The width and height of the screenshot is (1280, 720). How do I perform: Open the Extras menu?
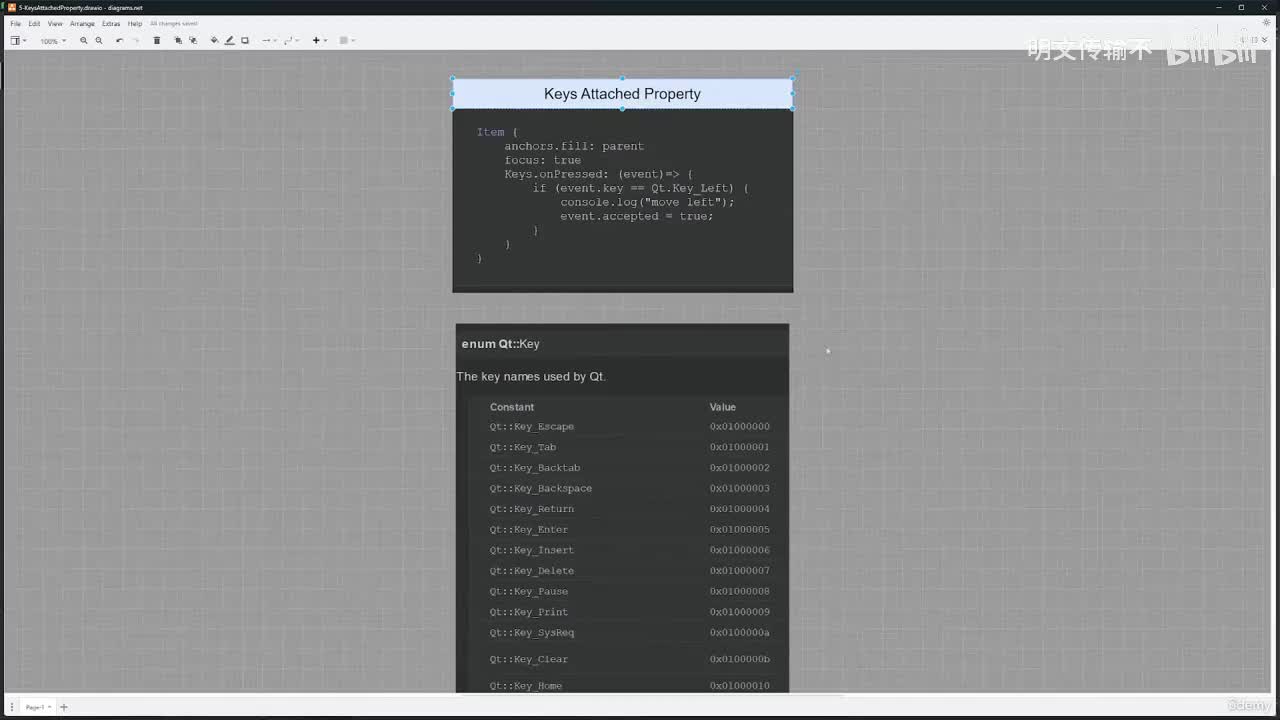point(111,23)
